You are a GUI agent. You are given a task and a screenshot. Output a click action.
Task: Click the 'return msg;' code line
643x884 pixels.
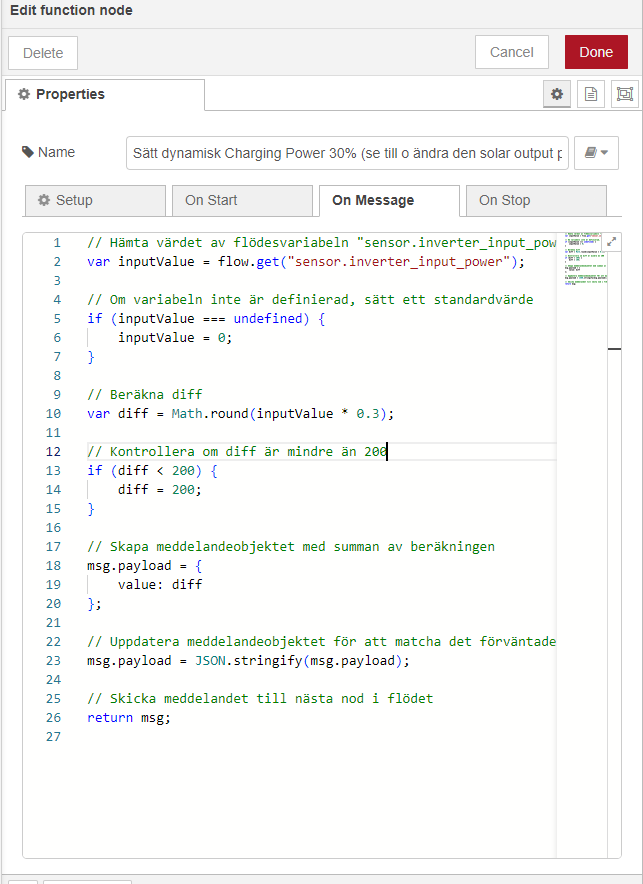point(128,718)
